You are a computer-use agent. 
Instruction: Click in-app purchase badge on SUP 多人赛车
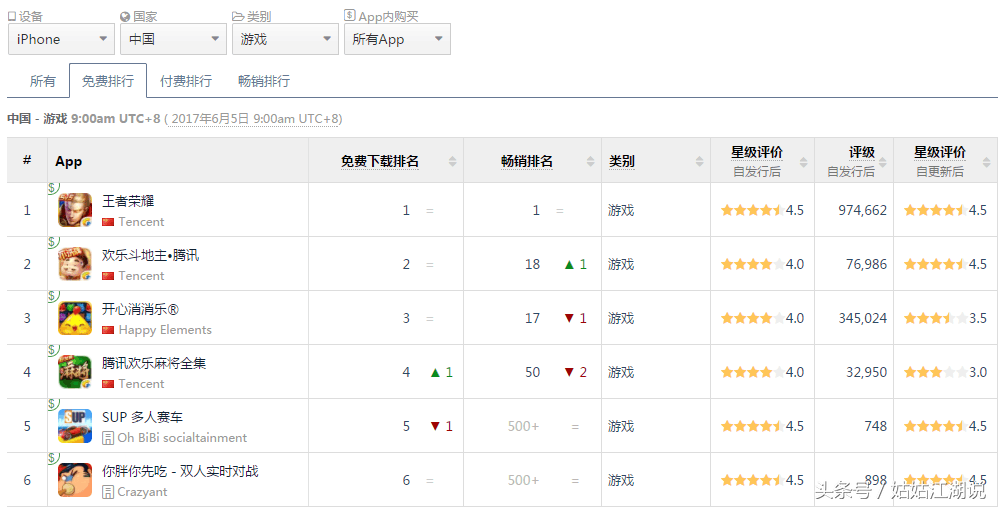[x=53, y=404]
